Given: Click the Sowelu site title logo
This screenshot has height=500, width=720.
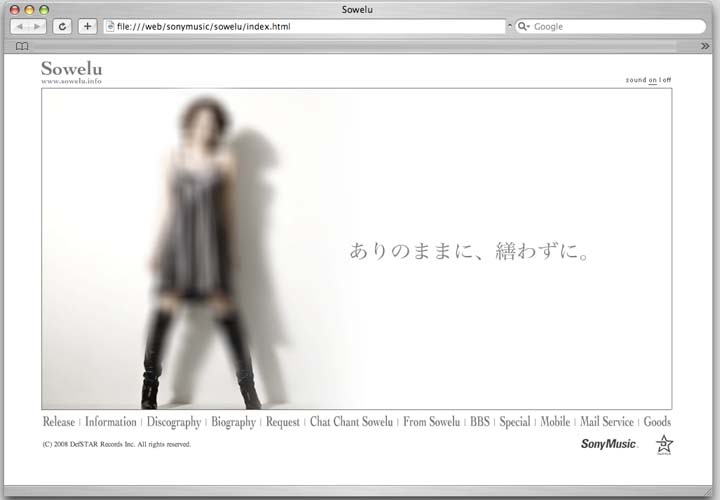Looking at the screenshot, I should coord(71,69).
